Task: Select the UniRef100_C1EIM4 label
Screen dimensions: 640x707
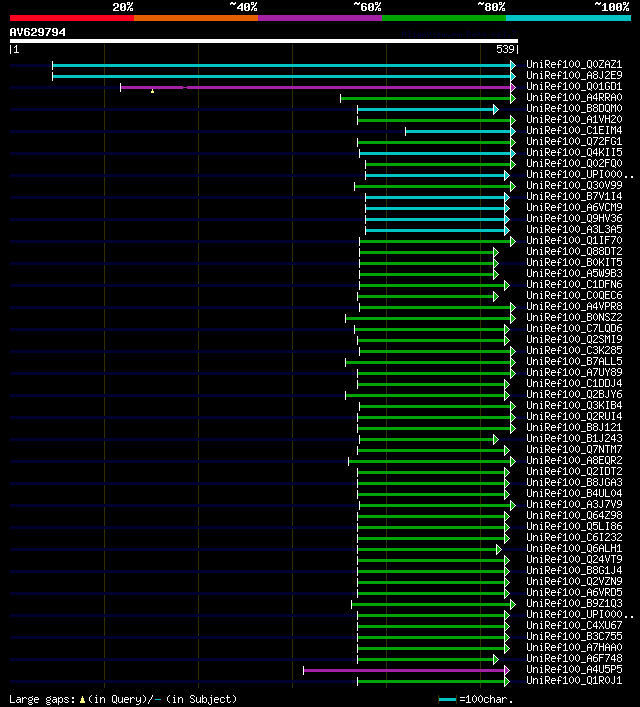Action: (574, 130)
